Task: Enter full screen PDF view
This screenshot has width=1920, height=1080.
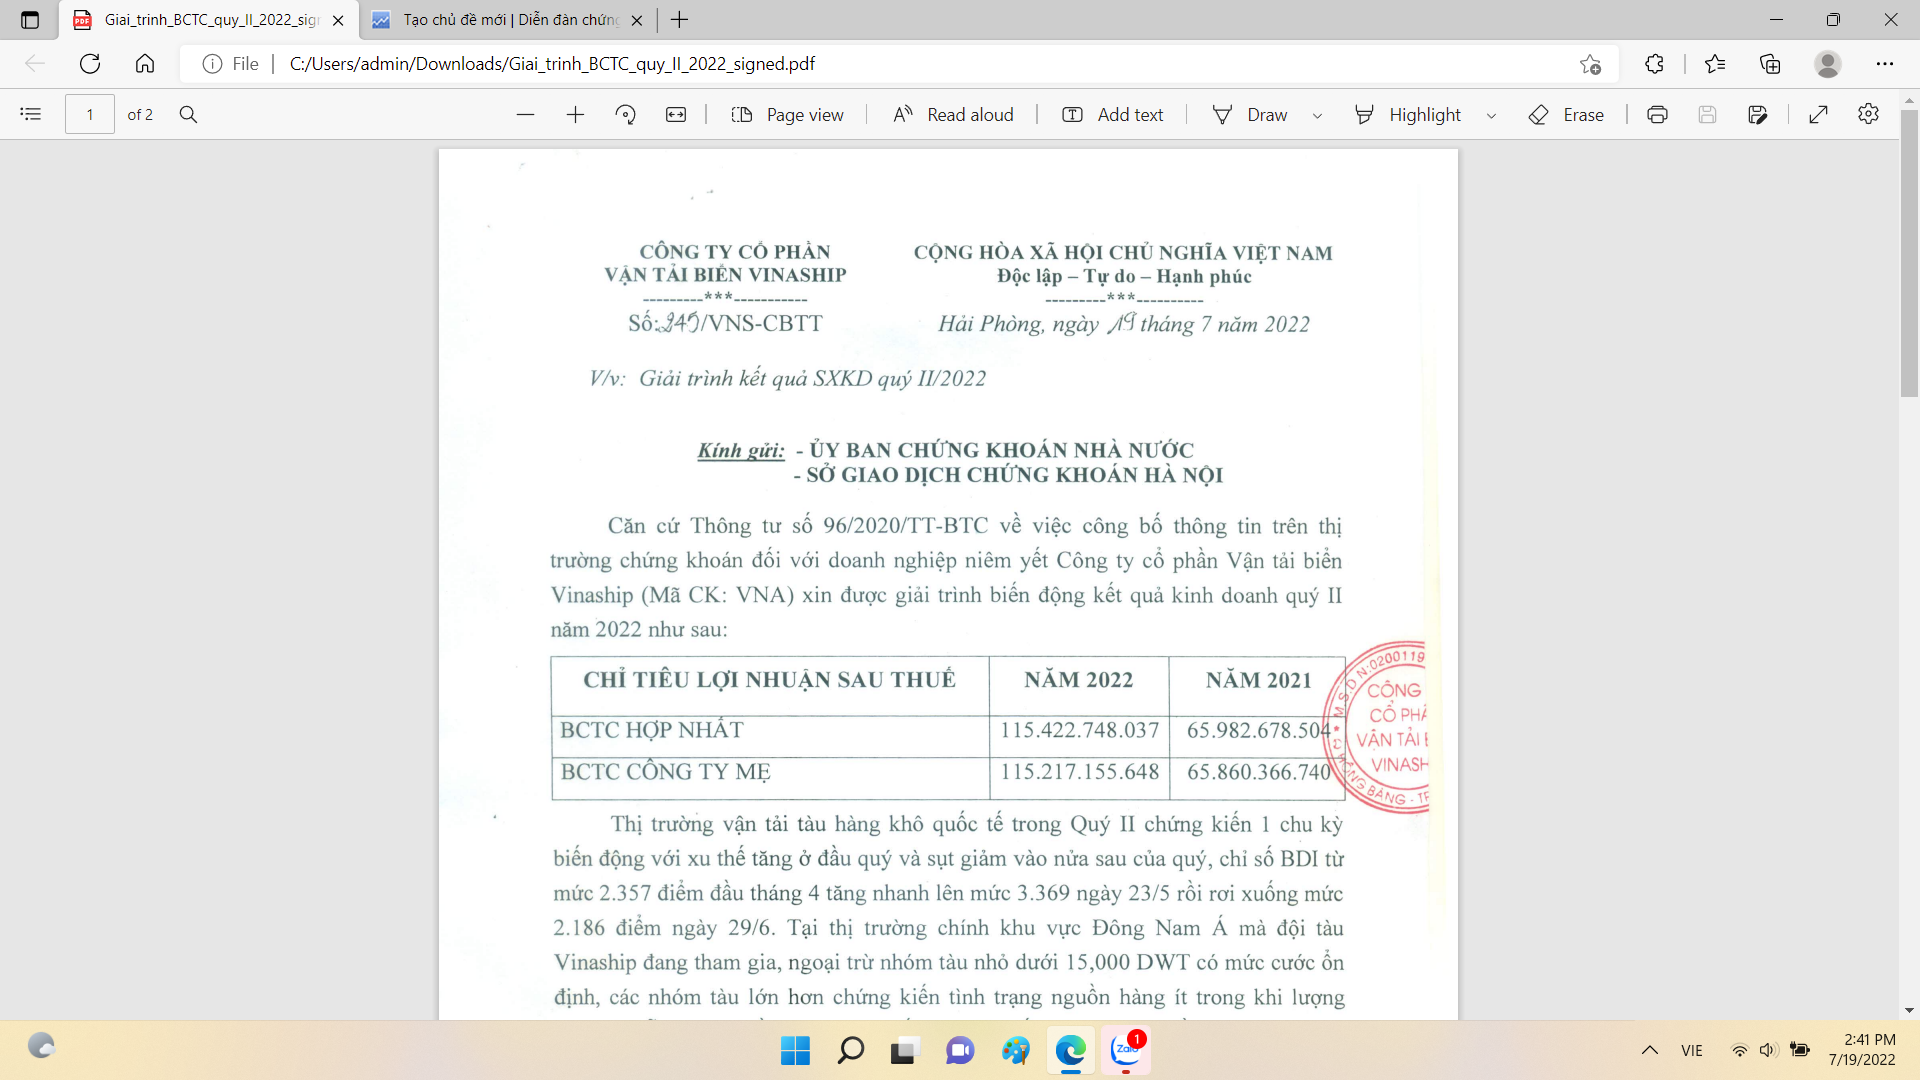Action: [1818, 115]
